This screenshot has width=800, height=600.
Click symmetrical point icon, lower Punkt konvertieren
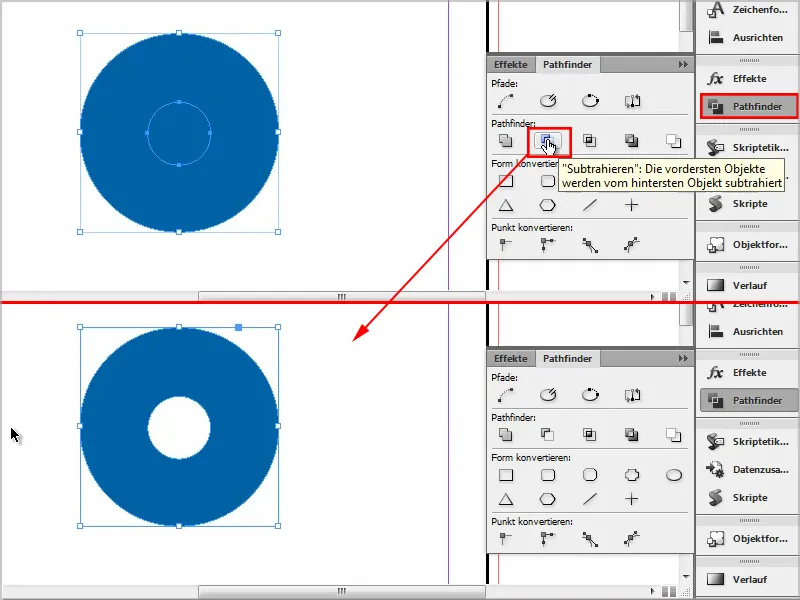pyautogui.click(x=632, y=539)
